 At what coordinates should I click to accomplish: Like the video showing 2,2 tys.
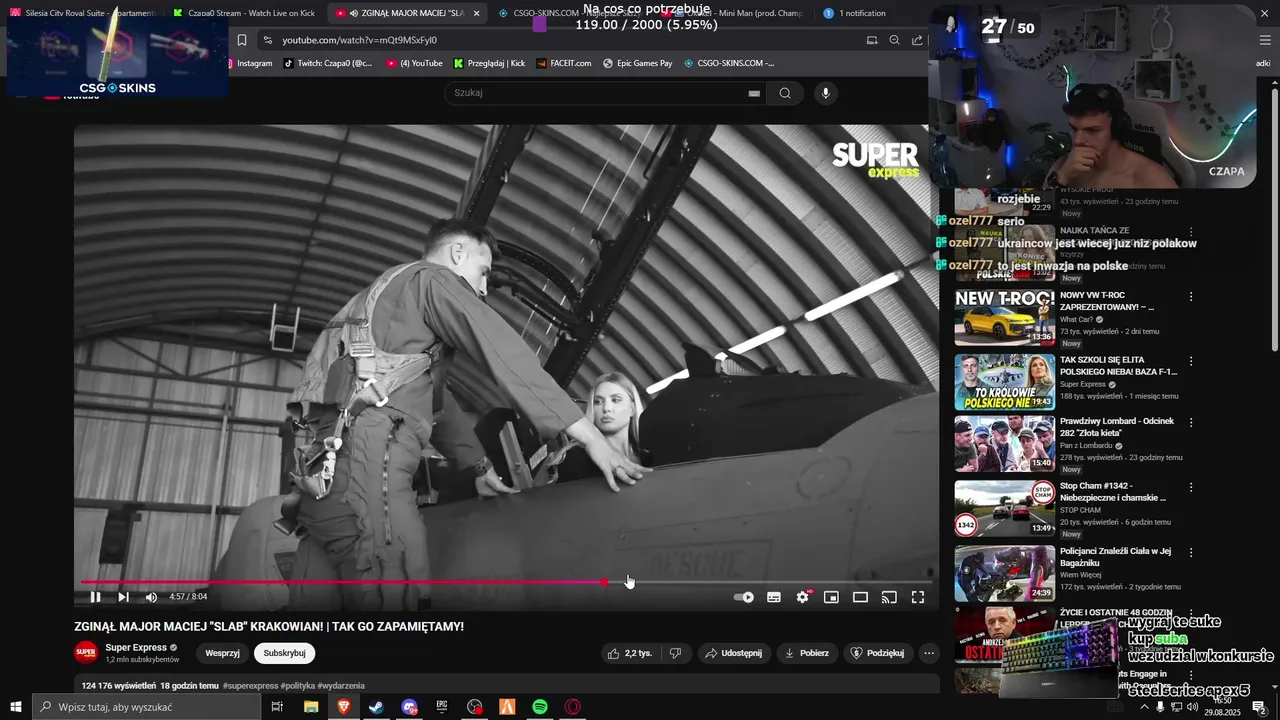pyautogui.click(x=629, y=653)
